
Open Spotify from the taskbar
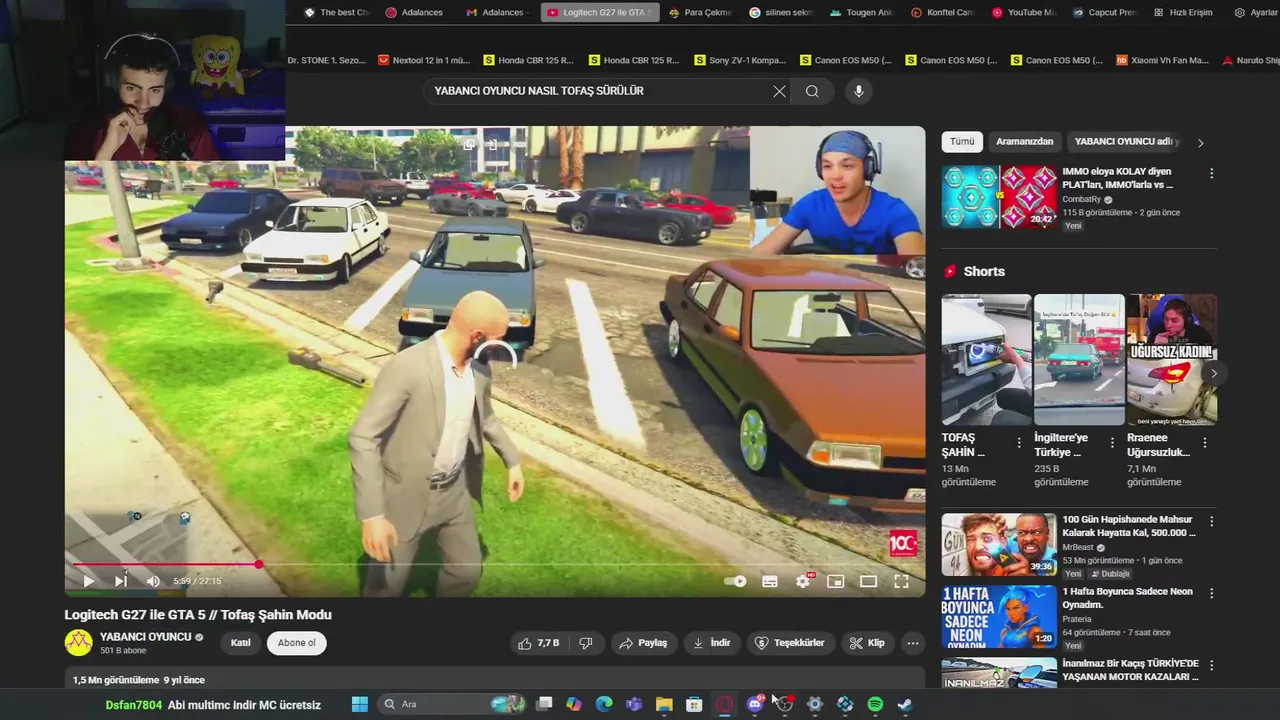pyautogui.click(x=875, y=704)
